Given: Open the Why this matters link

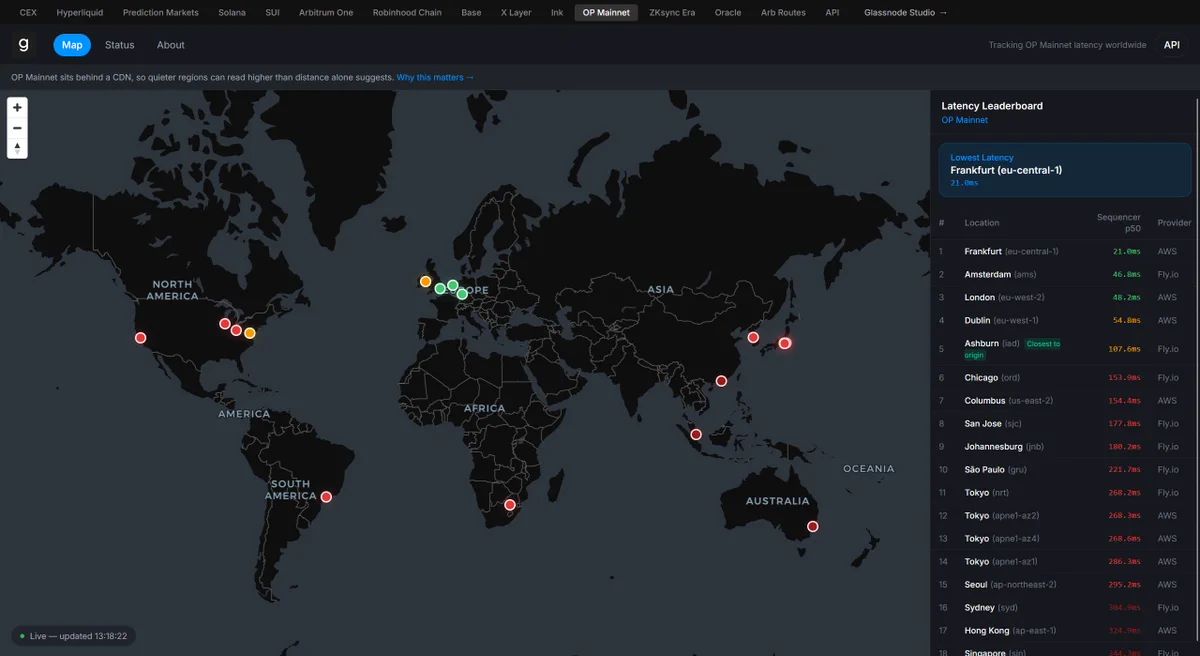Looking at the screenshot, I should pyautogui.click(x=435, y=77).
